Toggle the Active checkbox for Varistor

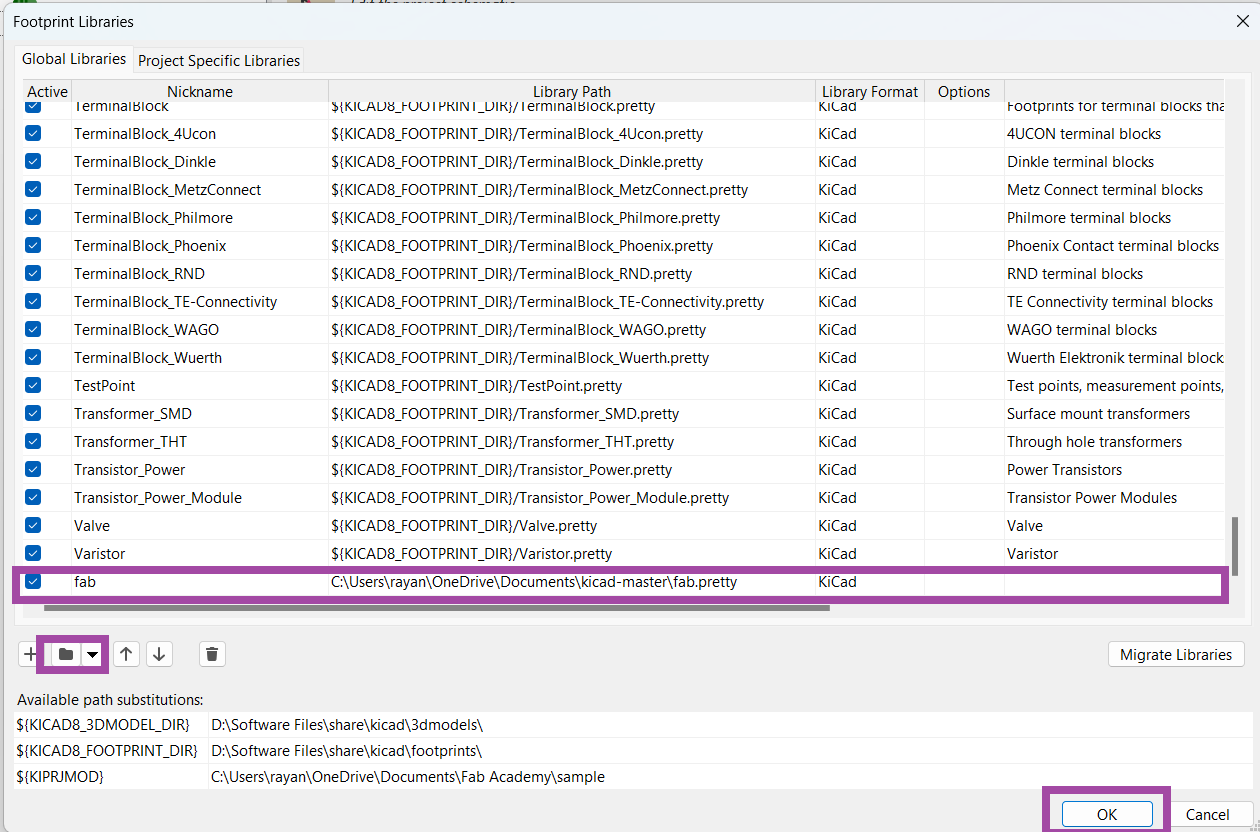pyautogui.click(x=33, y=553)
